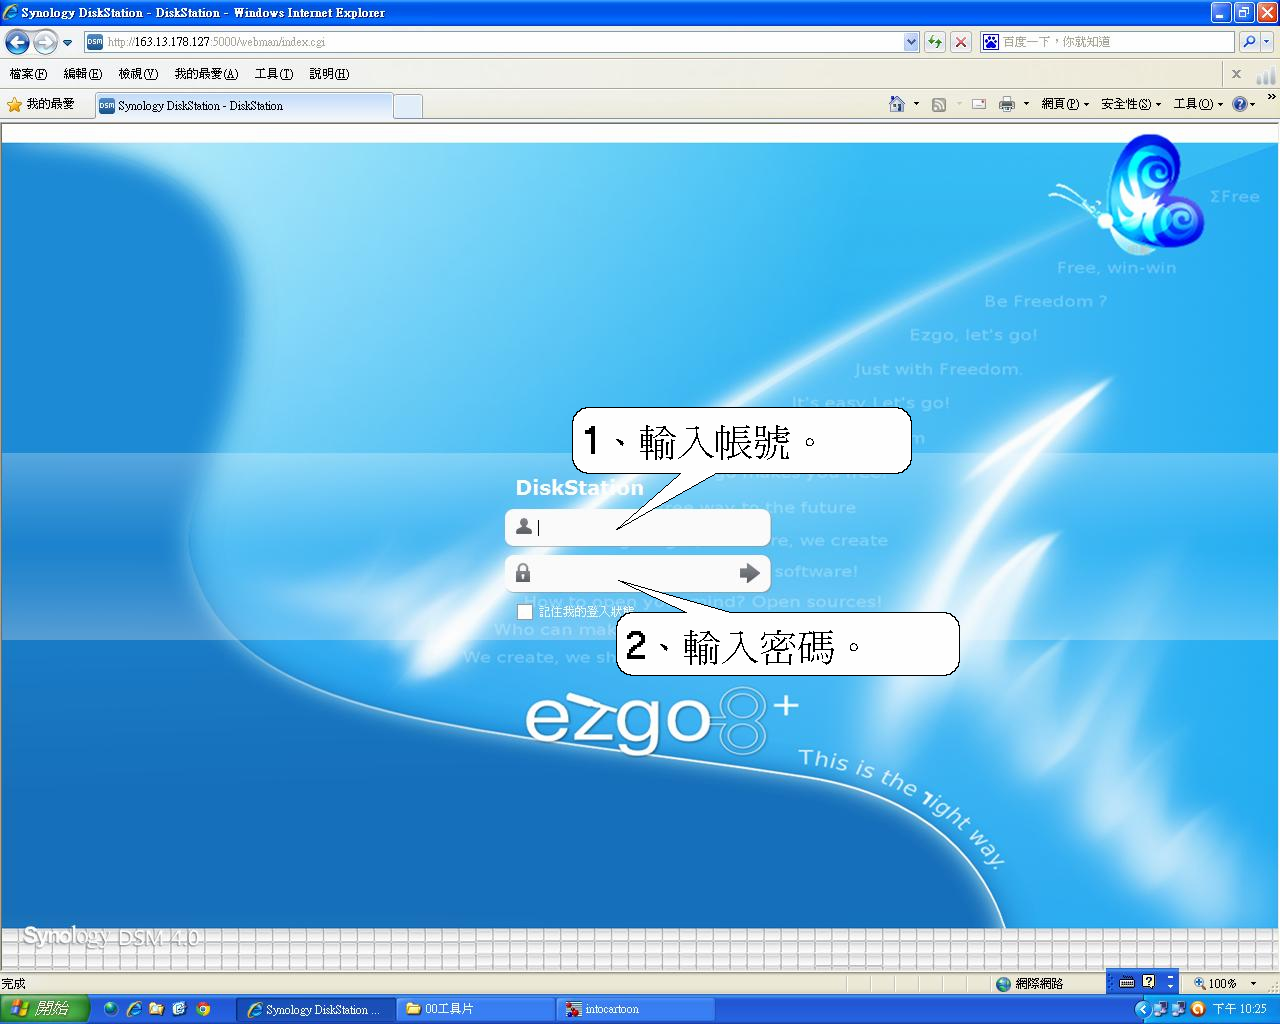Screen dimensions: 1280x1024
Task: Open the 編輯(E) menu
Action: click(82, 74)
